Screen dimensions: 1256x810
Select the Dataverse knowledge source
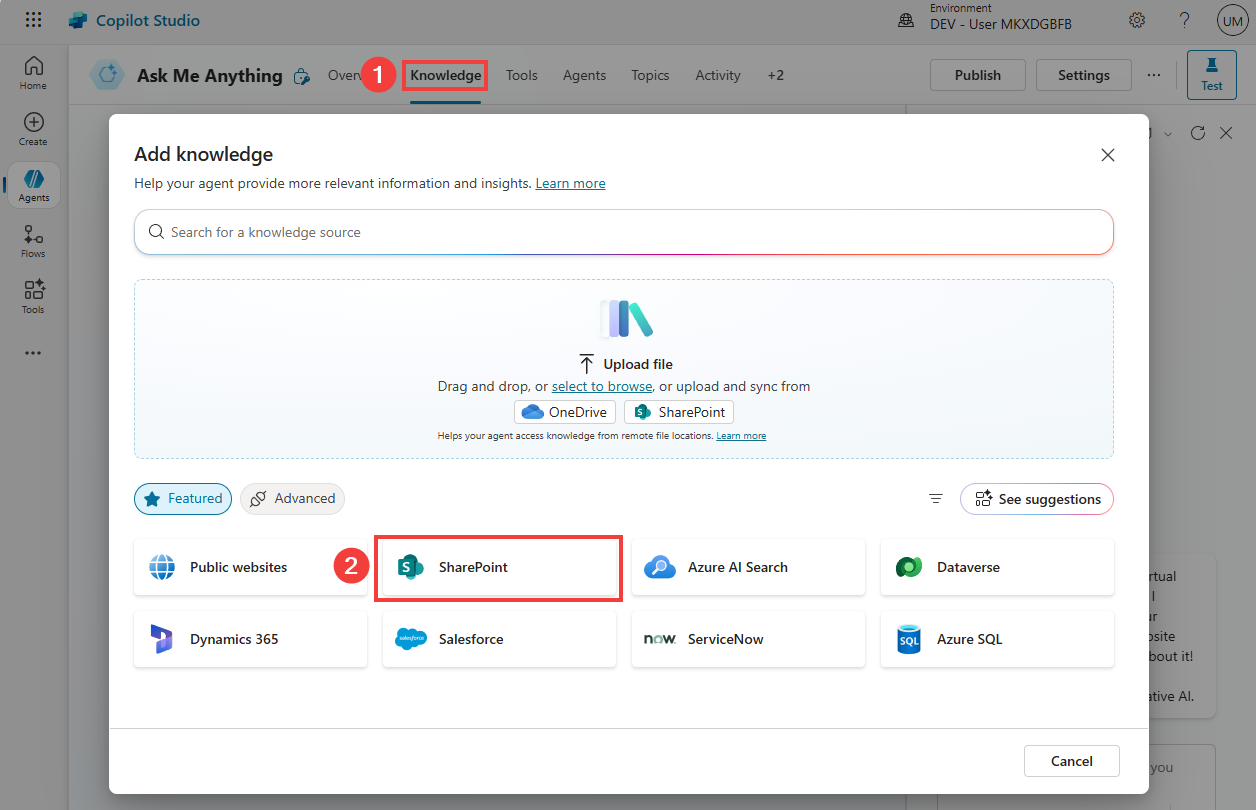point(996,567)
